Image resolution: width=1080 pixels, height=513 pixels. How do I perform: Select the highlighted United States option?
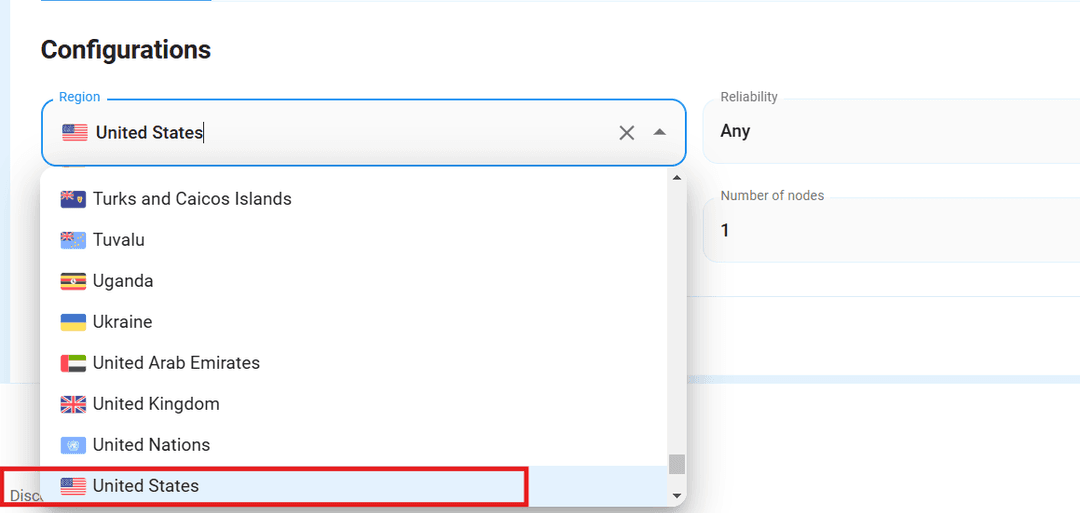(146, 486)
